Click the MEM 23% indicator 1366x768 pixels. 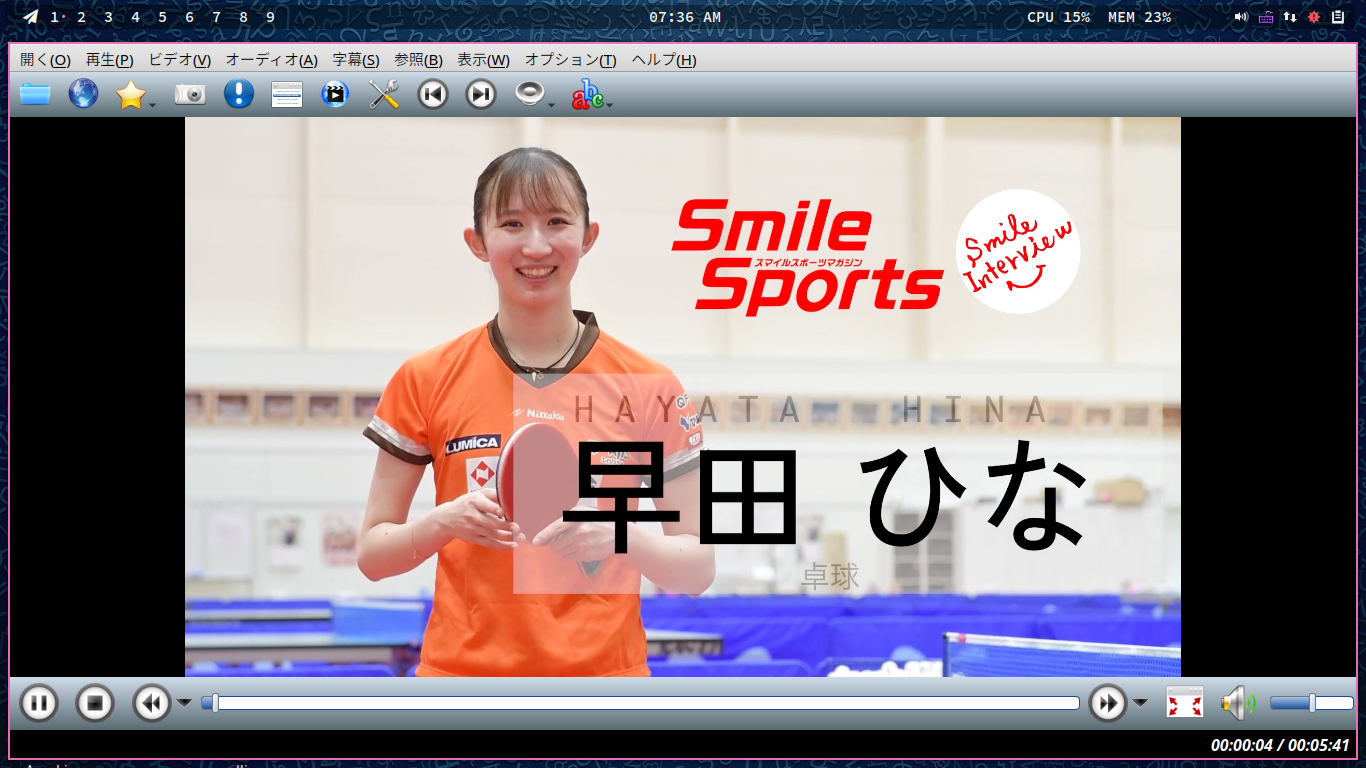(1139, 17)
